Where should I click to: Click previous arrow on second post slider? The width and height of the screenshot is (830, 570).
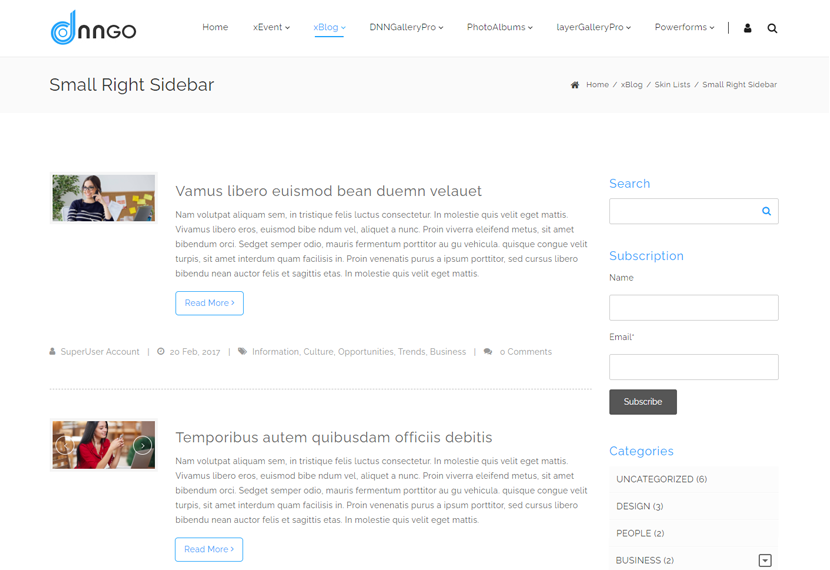pos(65,445)
